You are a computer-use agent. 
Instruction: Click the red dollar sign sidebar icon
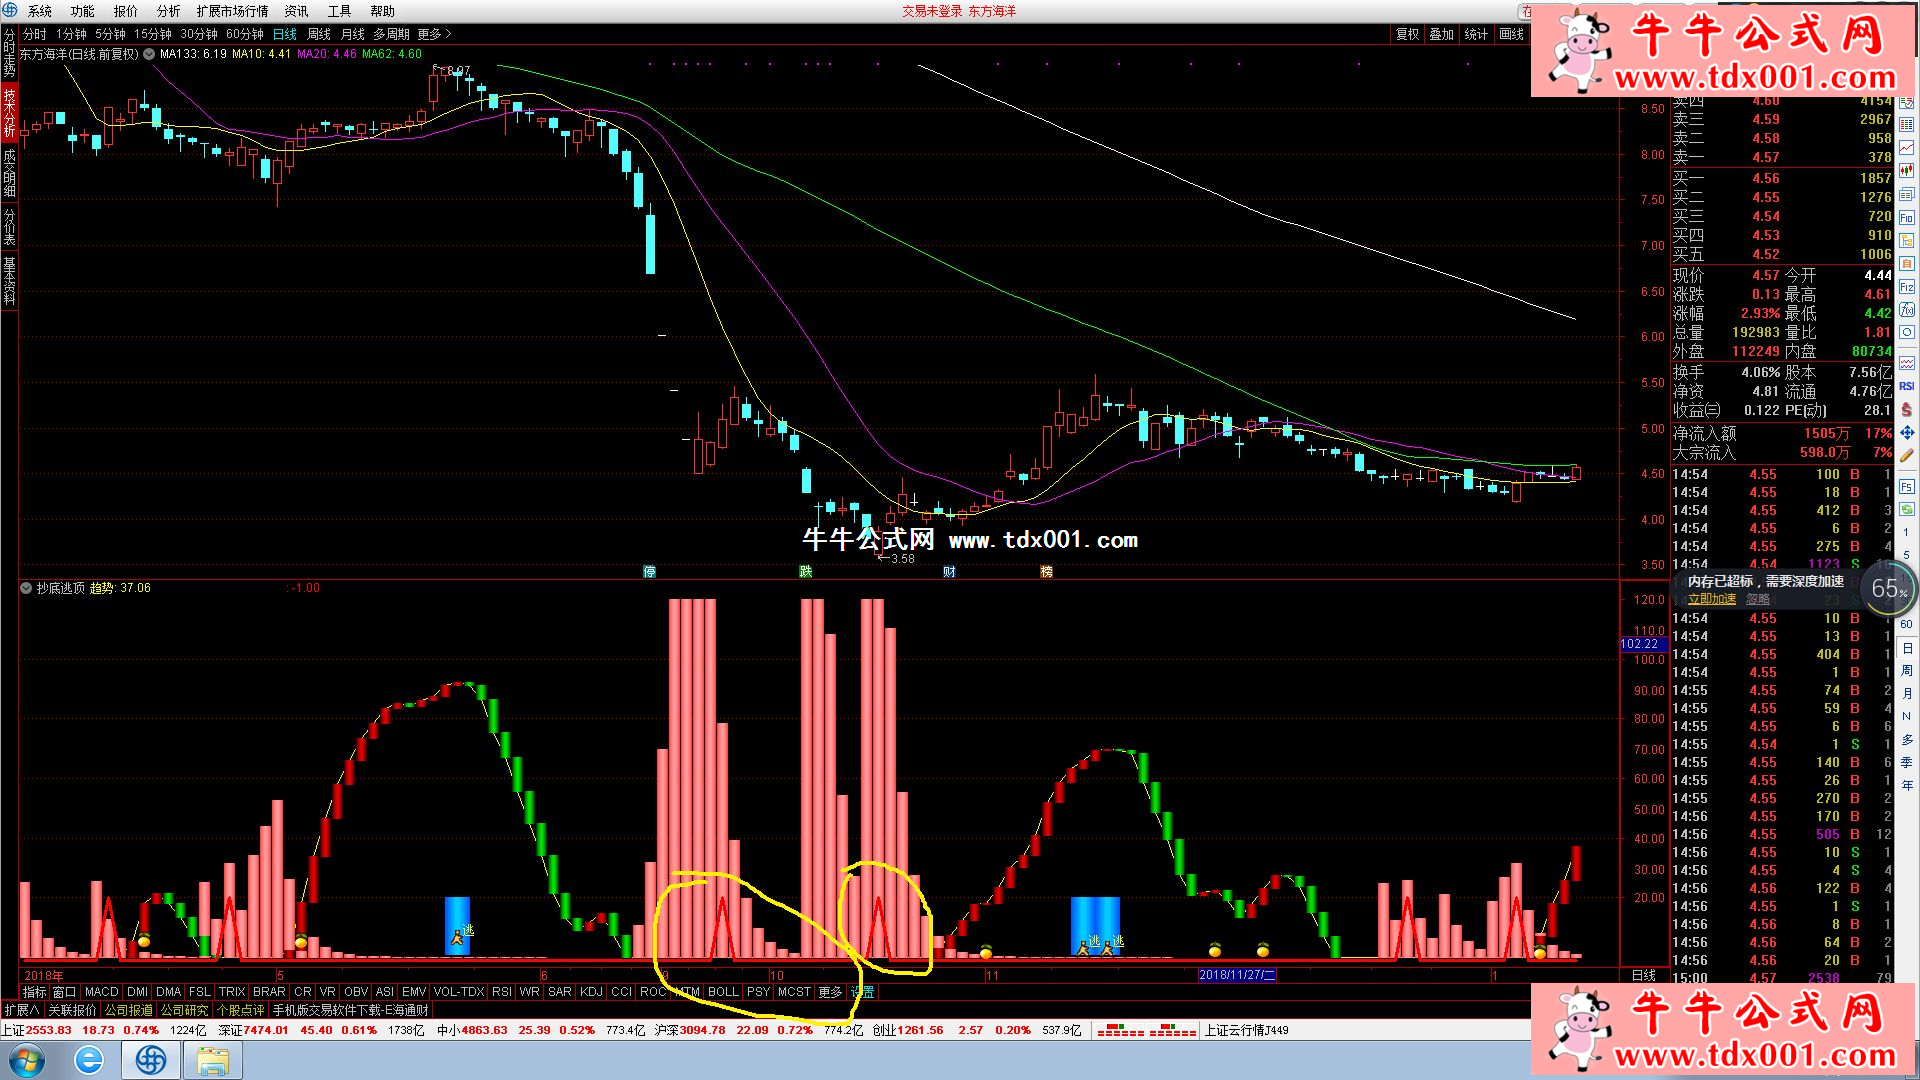[1906, 409]
